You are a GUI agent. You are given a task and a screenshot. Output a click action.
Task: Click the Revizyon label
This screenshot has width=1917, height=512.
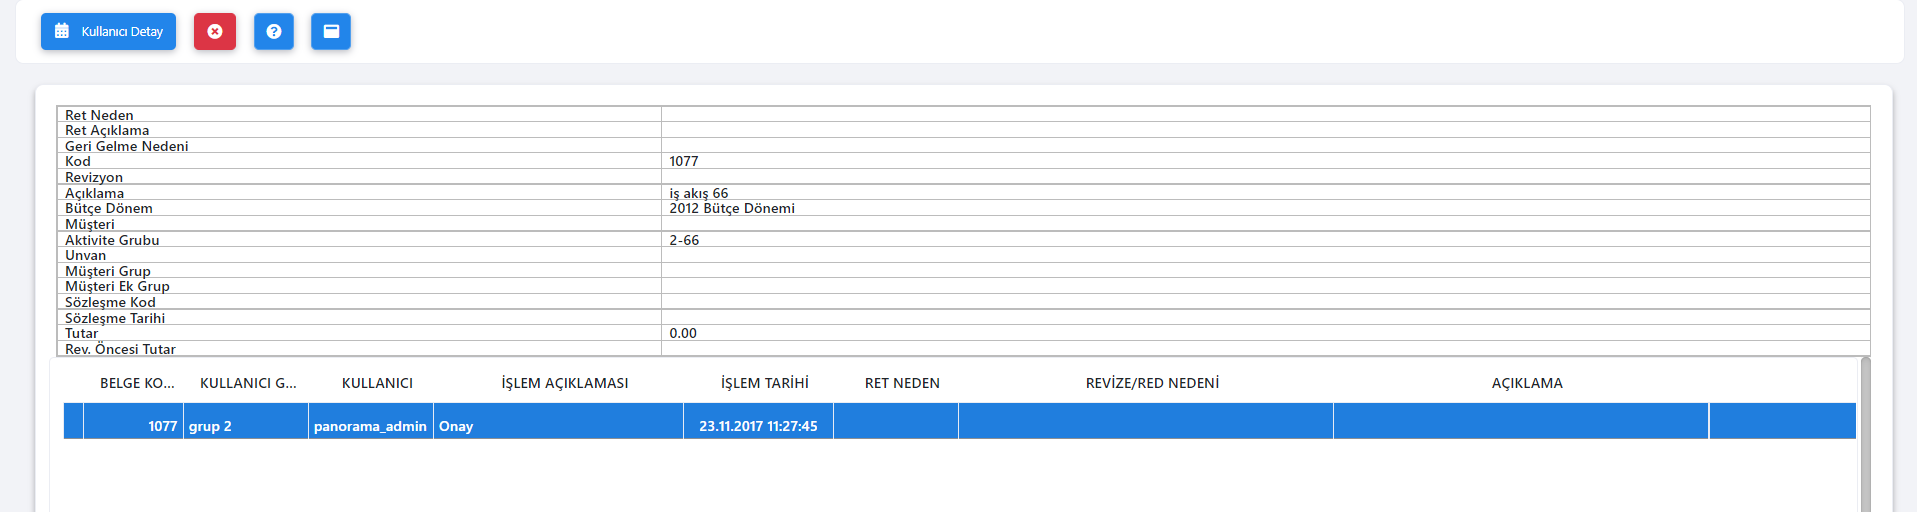point(94,177)
